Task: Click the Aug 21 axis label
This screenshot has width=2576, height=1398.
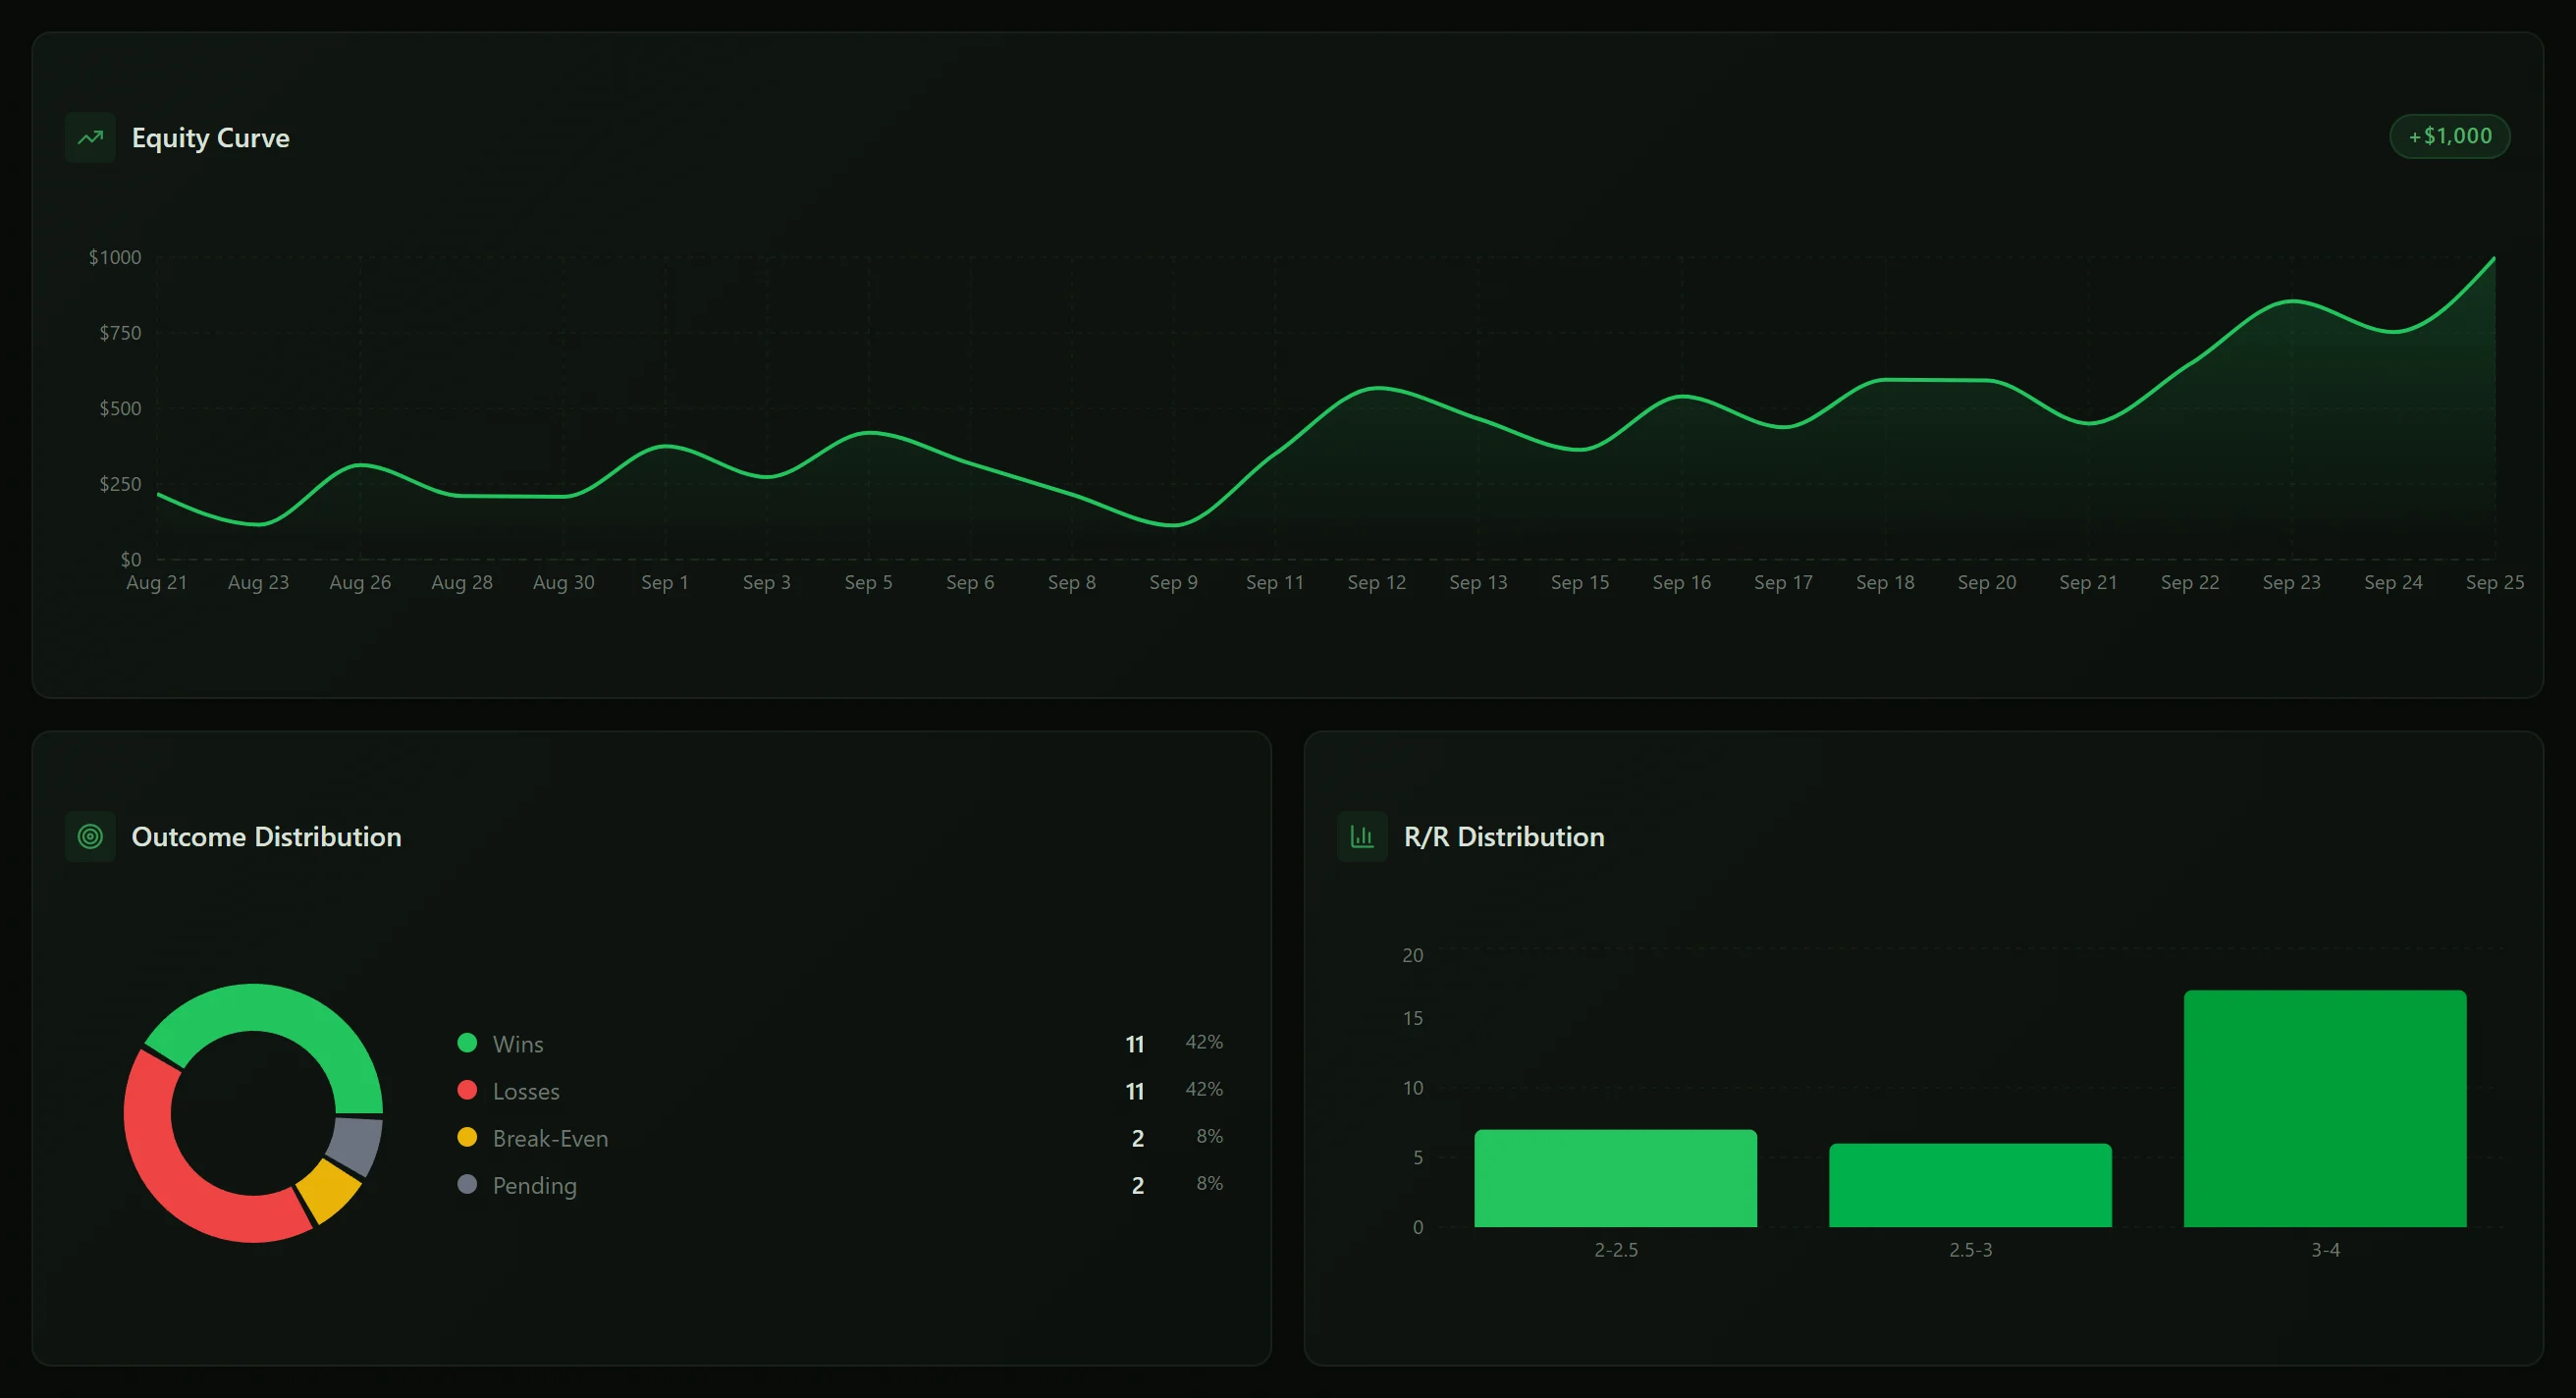Action: (156, 582)
